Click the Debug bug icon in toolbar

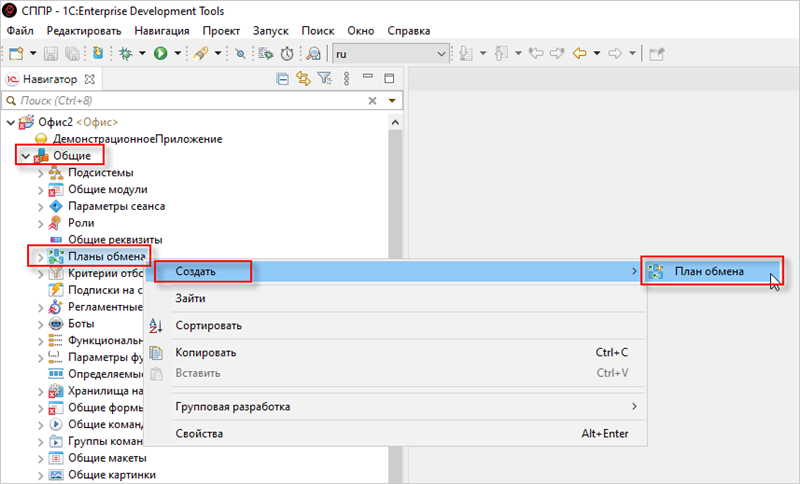pyautogui.click(x=126, y=53)
